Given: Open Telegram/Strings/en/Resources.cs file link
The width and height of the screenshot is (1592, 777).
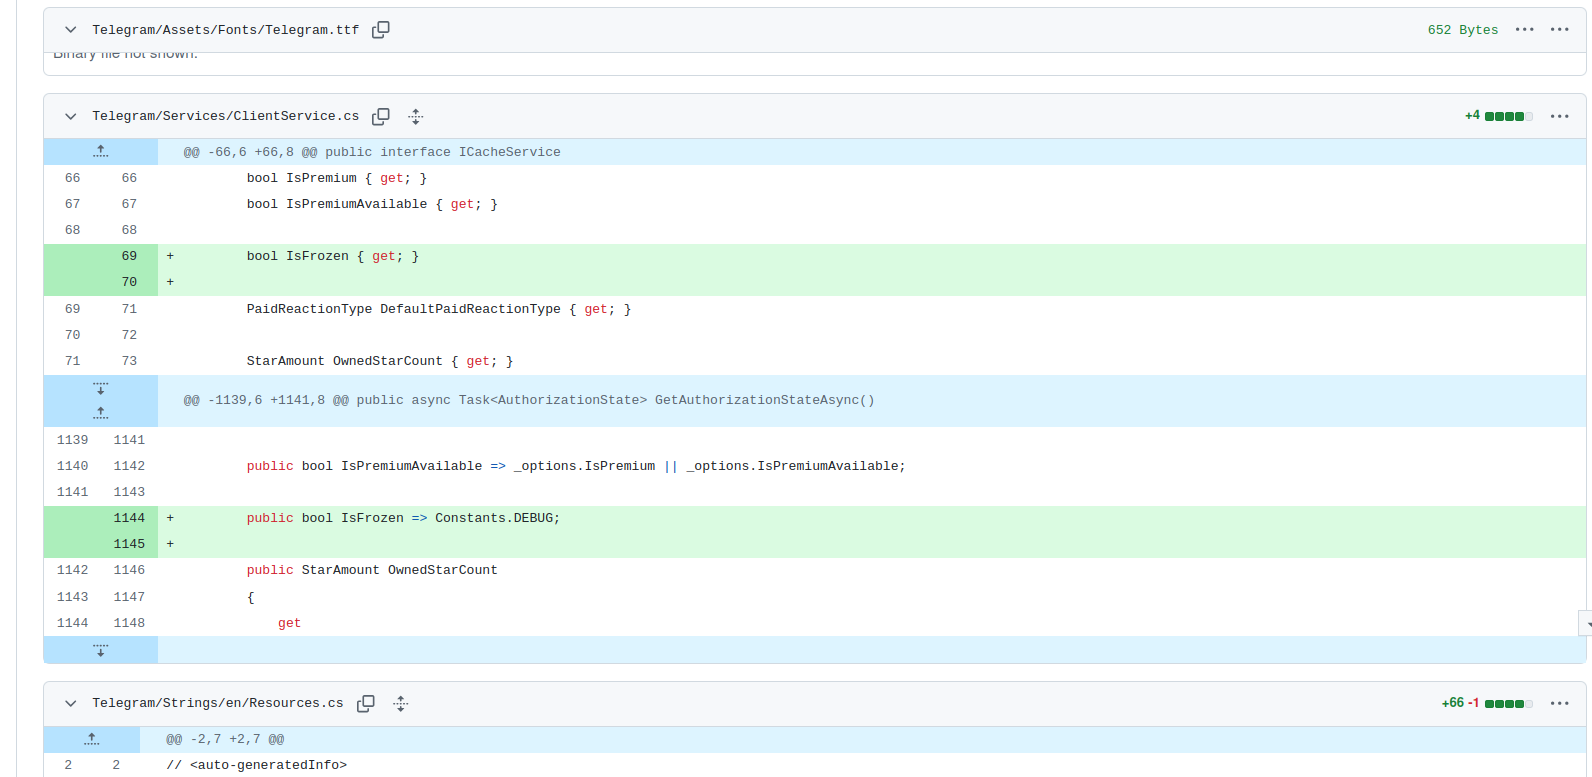Looking at the screenshot, I should click(x=217, y=704).
